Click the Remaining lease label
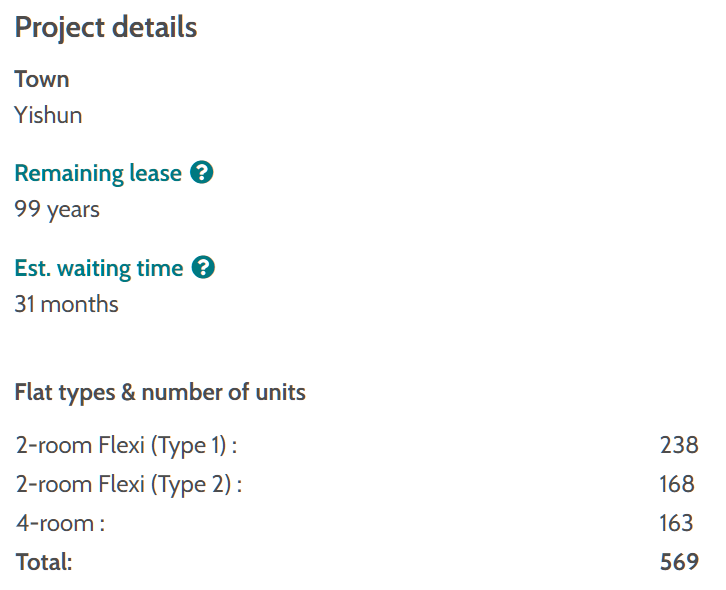 click(98, 173)
